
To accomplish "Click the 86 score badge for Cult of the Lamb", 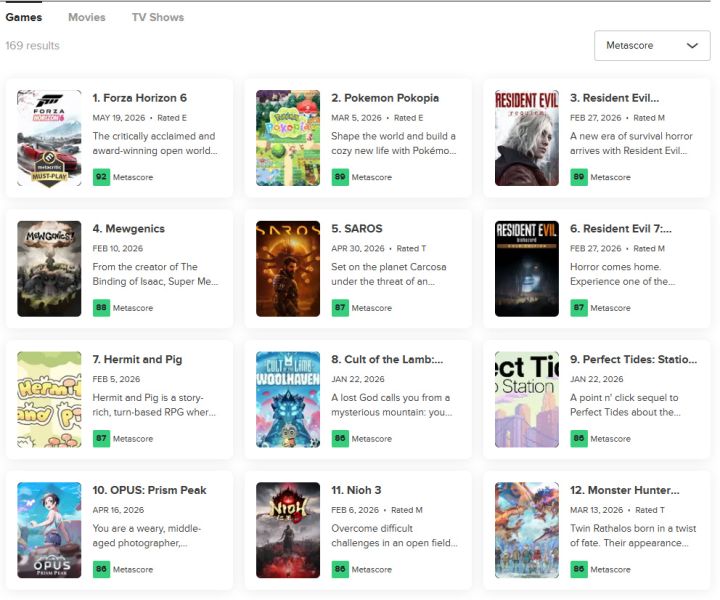I will 340,439.
